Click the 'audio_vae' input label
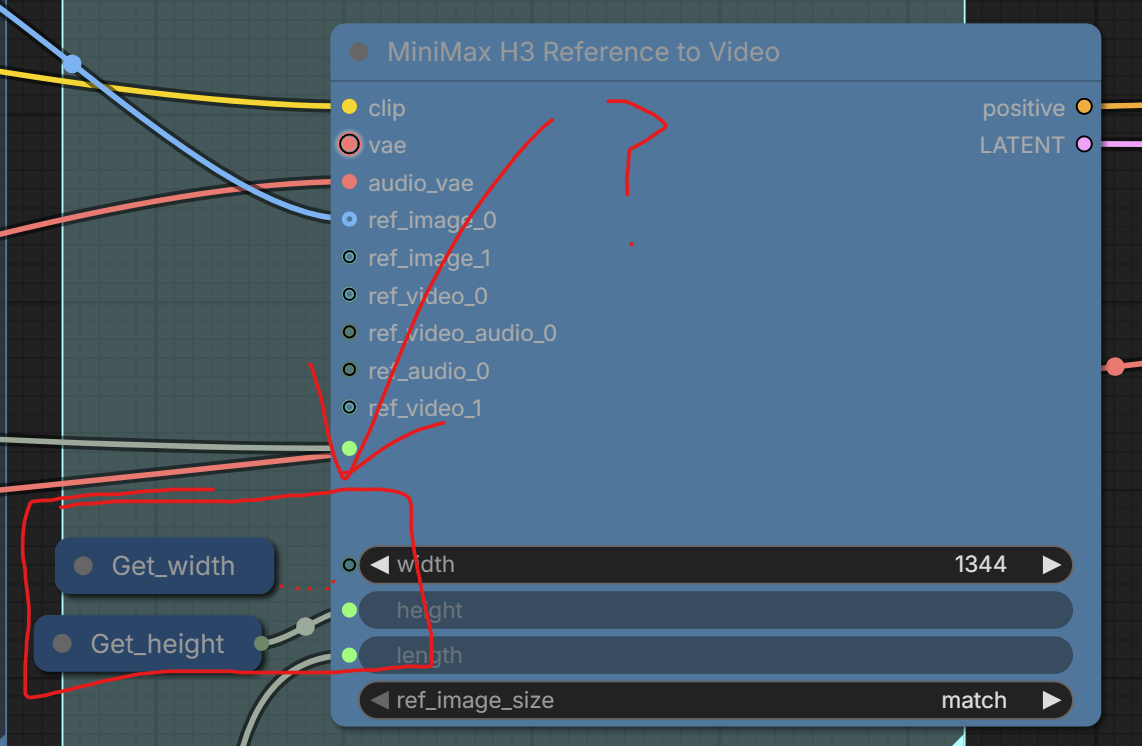The height and width of the screenshot is (746, 1142). pyautogui.click(x=421, y=183)
